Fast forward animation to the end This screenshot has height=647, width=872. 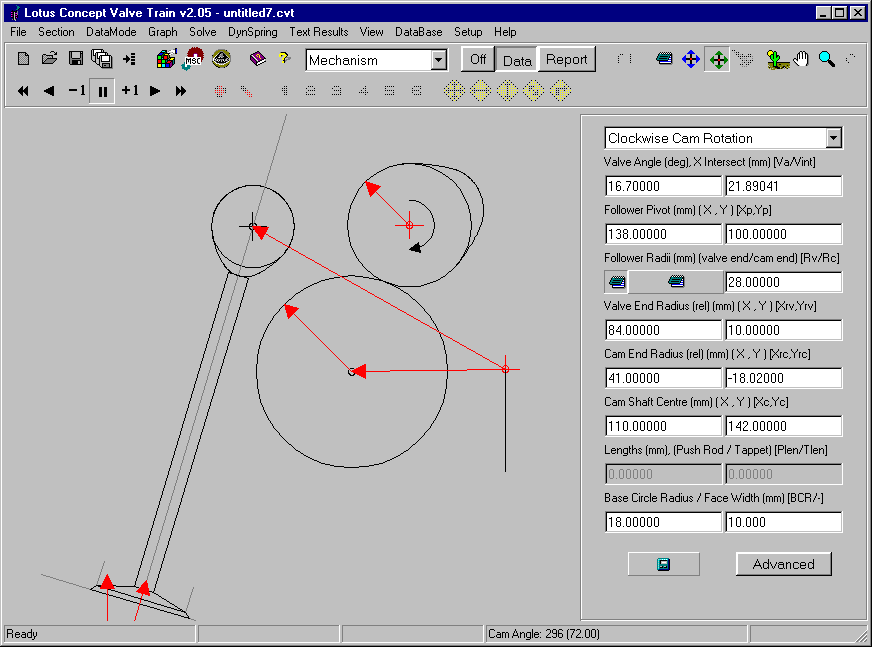pos(181,91)
